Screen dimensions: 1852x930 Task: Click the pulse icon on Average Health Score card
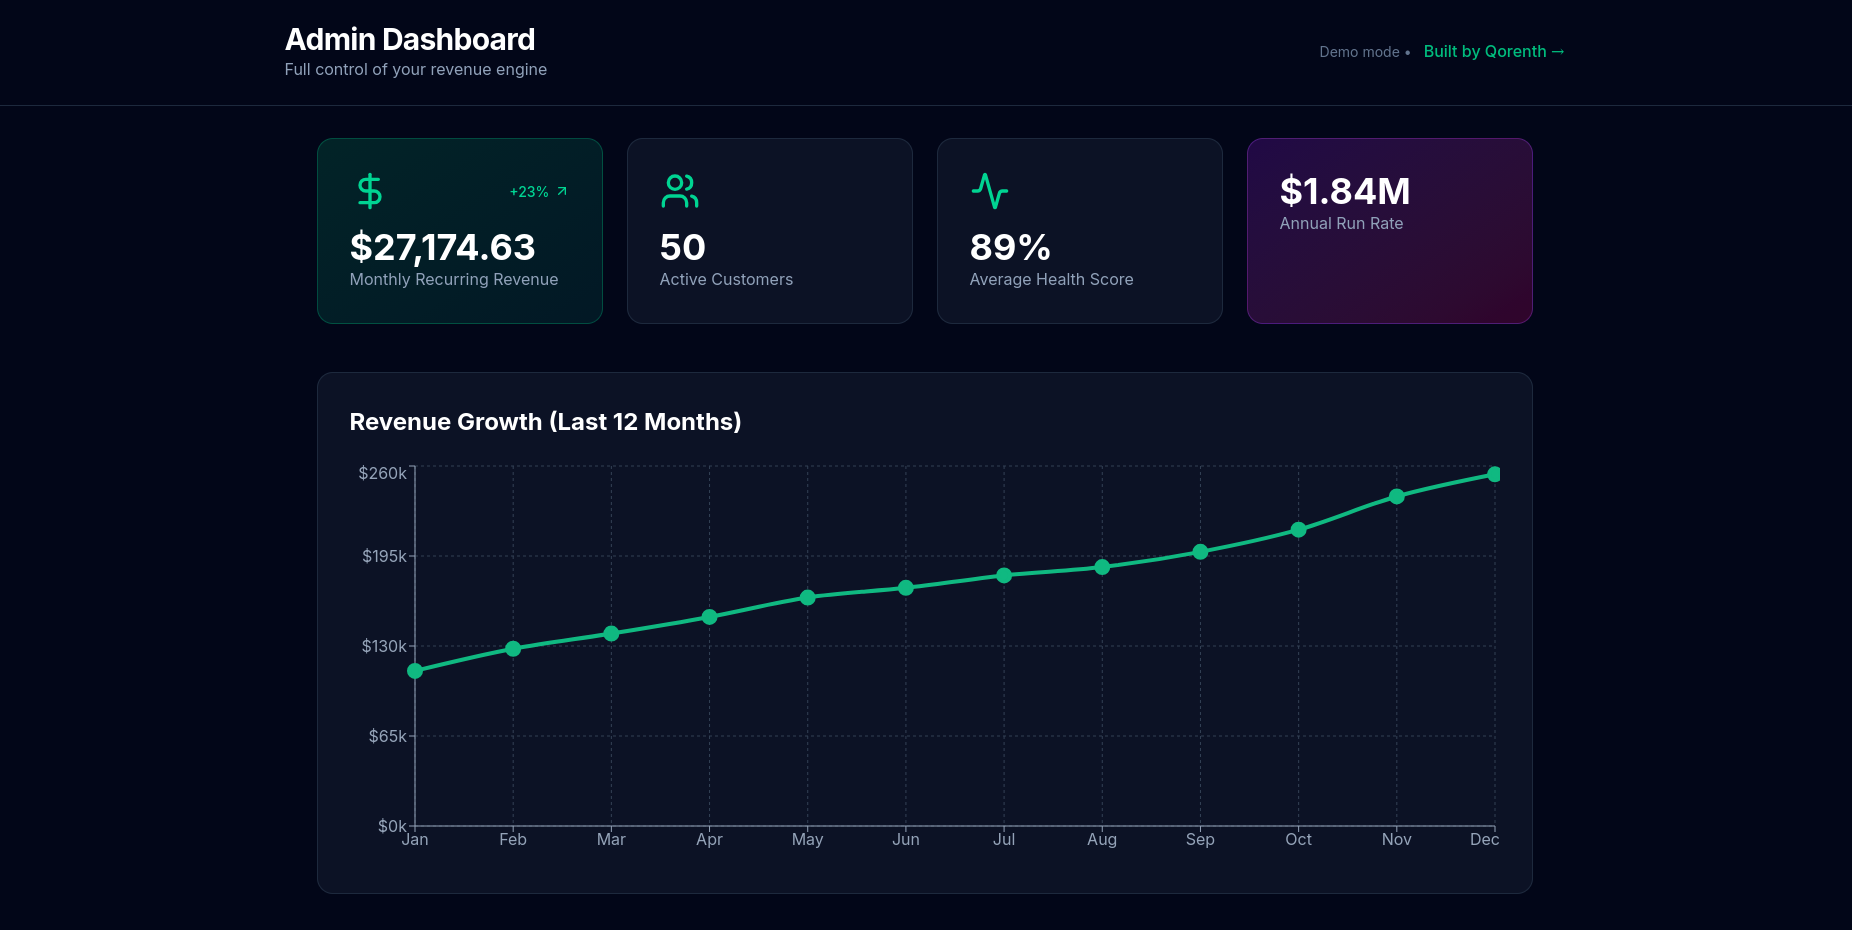tap(990, 191)
